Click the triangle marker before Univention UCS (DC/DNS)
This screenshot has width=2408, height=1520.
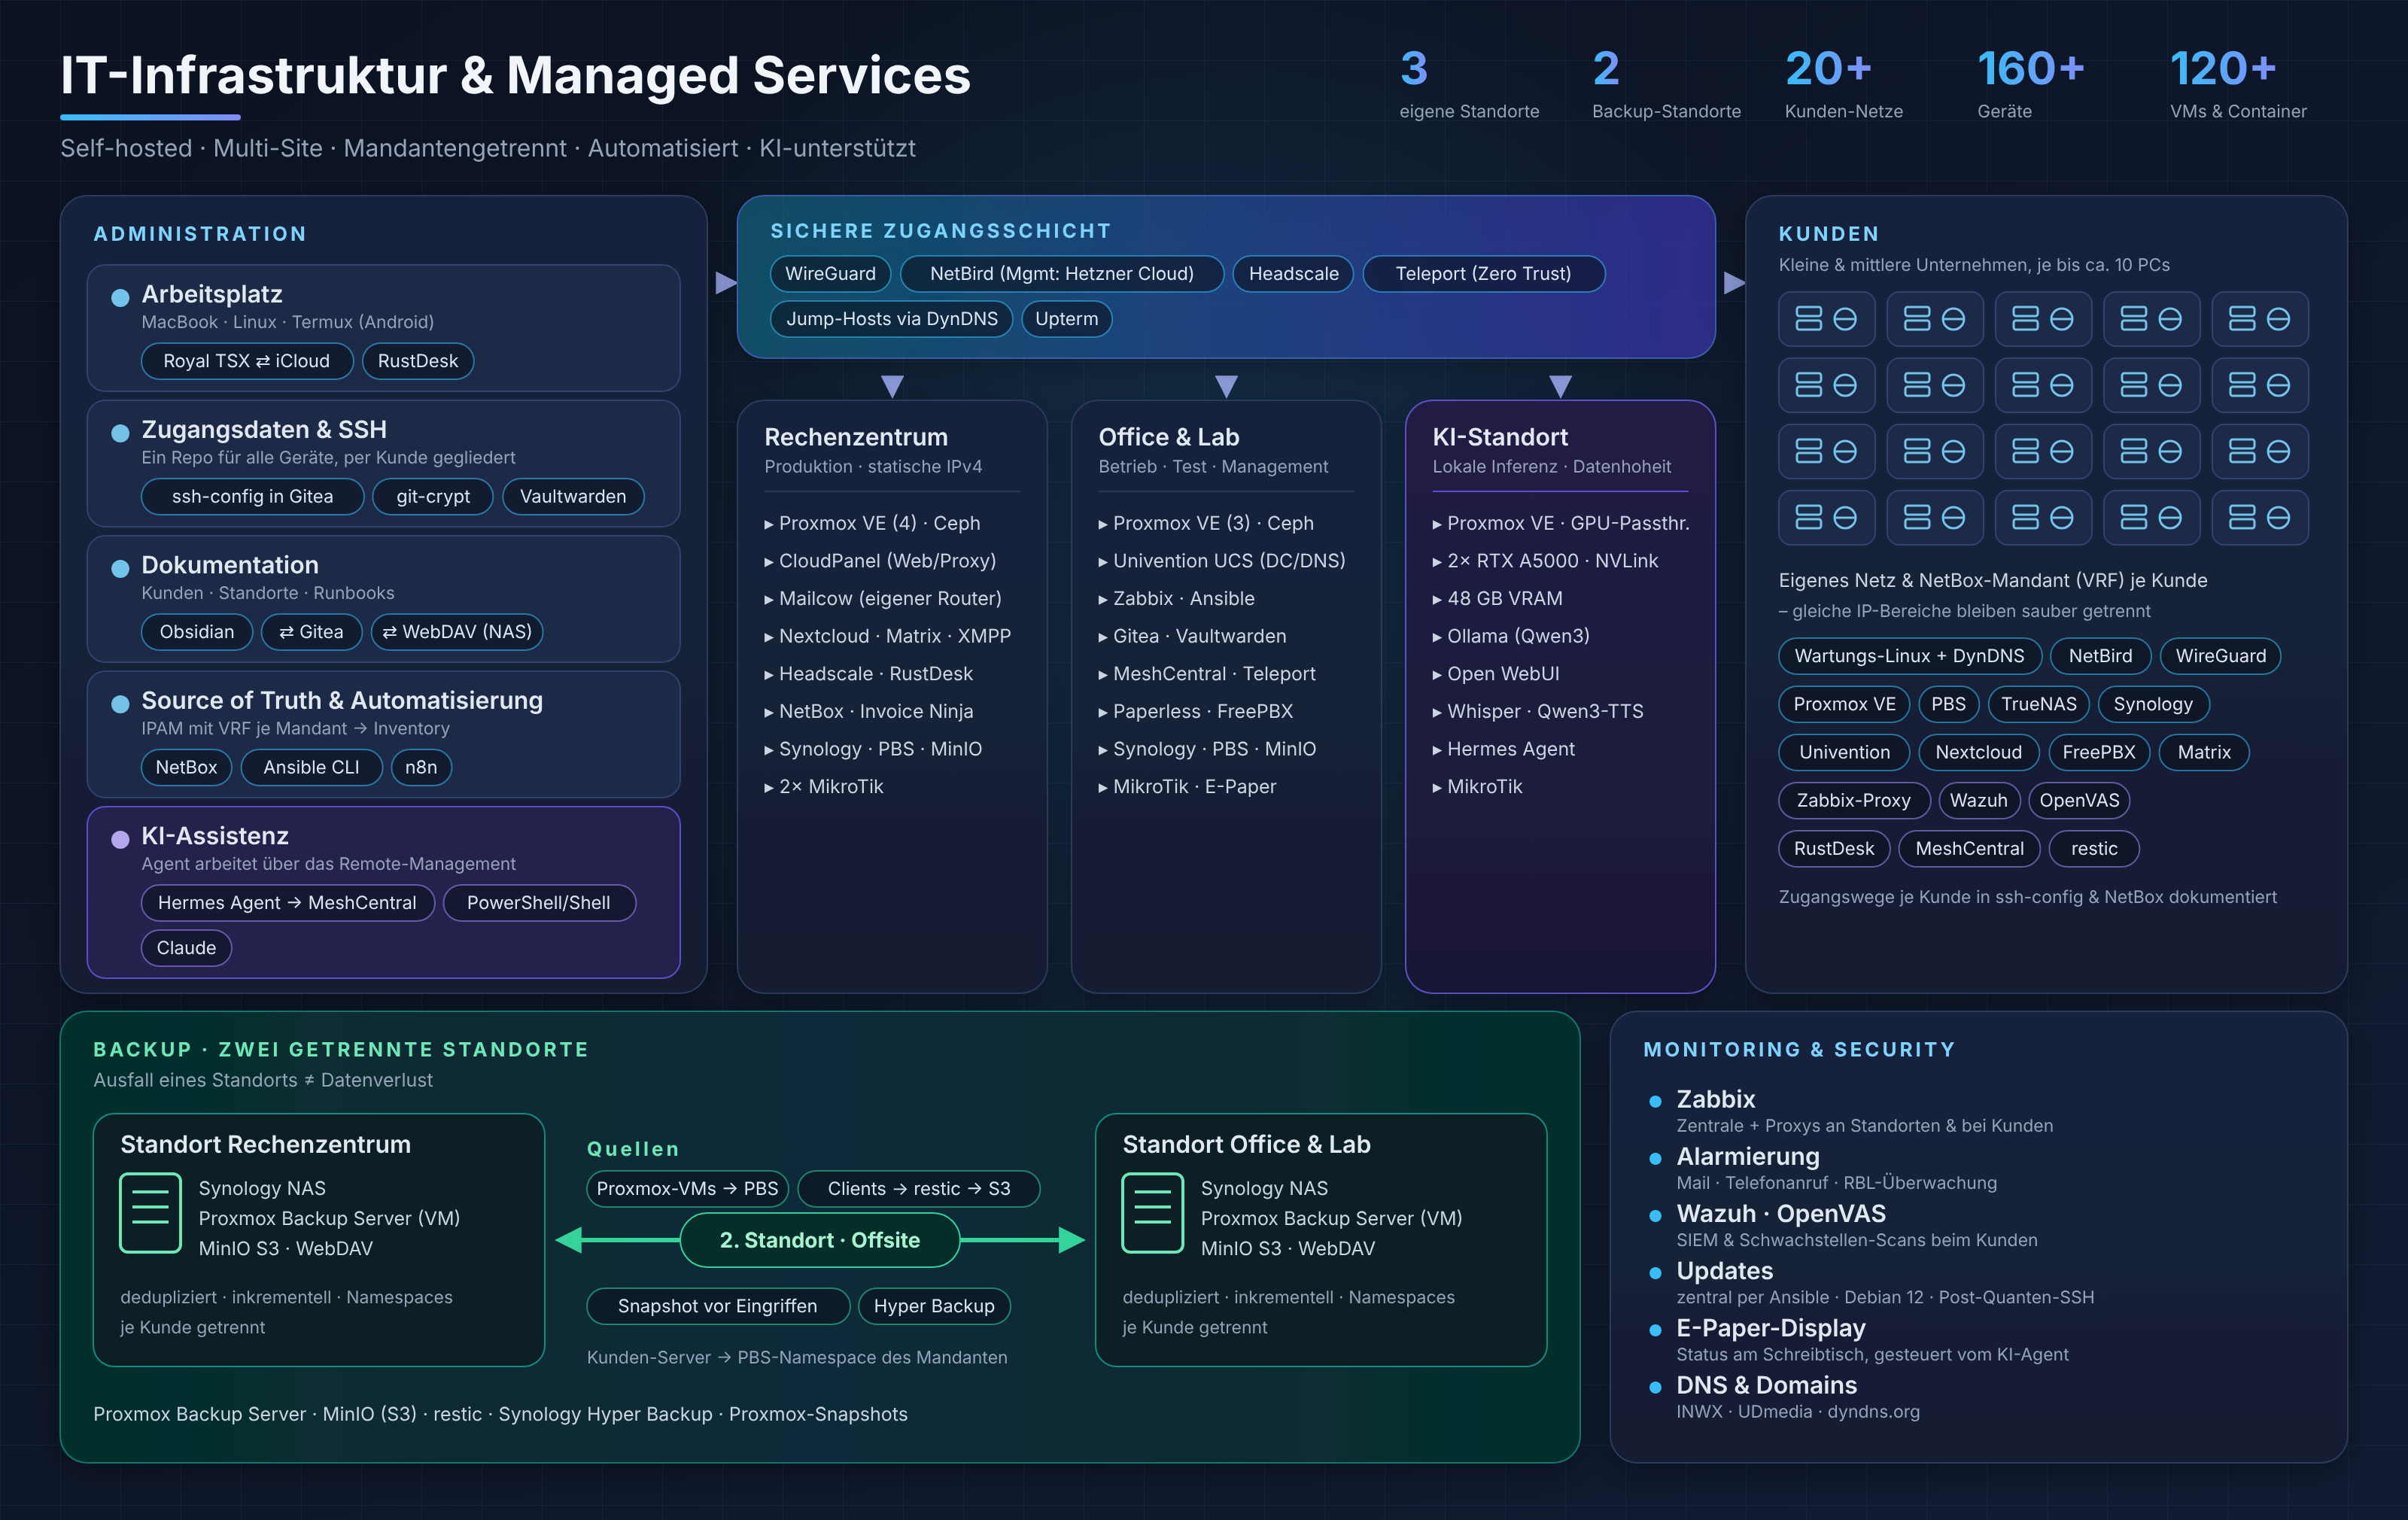1103,562
